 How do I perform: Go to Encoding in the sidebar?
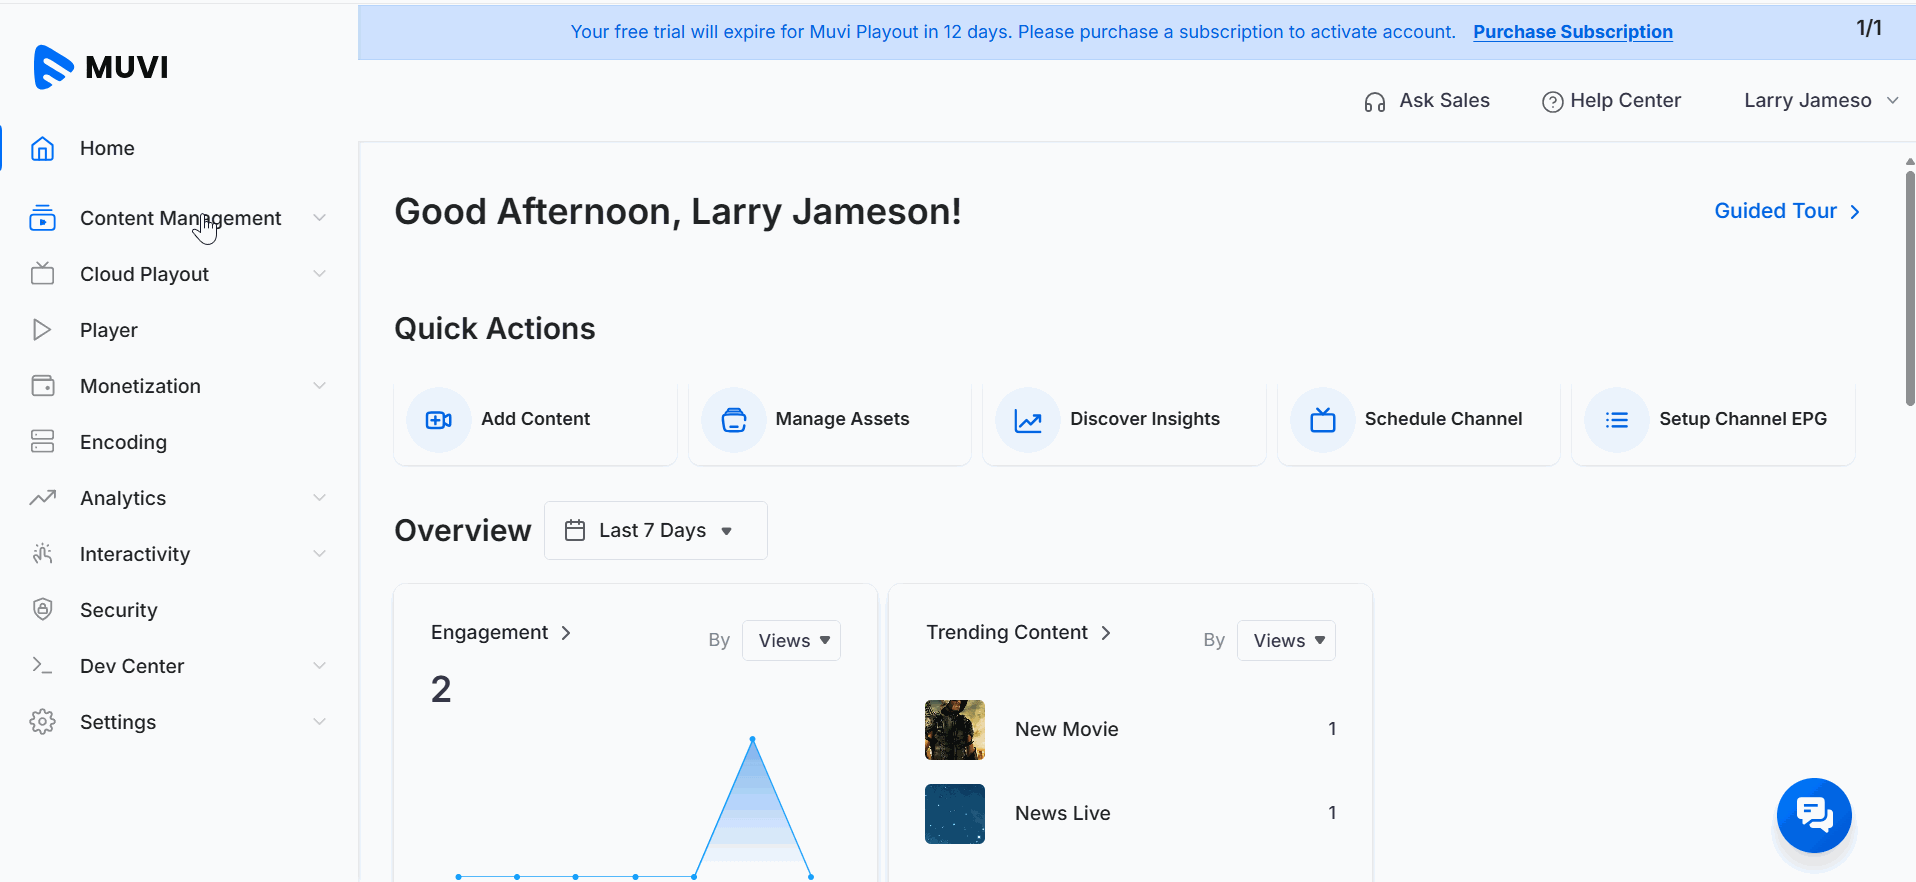coord(123,442)
